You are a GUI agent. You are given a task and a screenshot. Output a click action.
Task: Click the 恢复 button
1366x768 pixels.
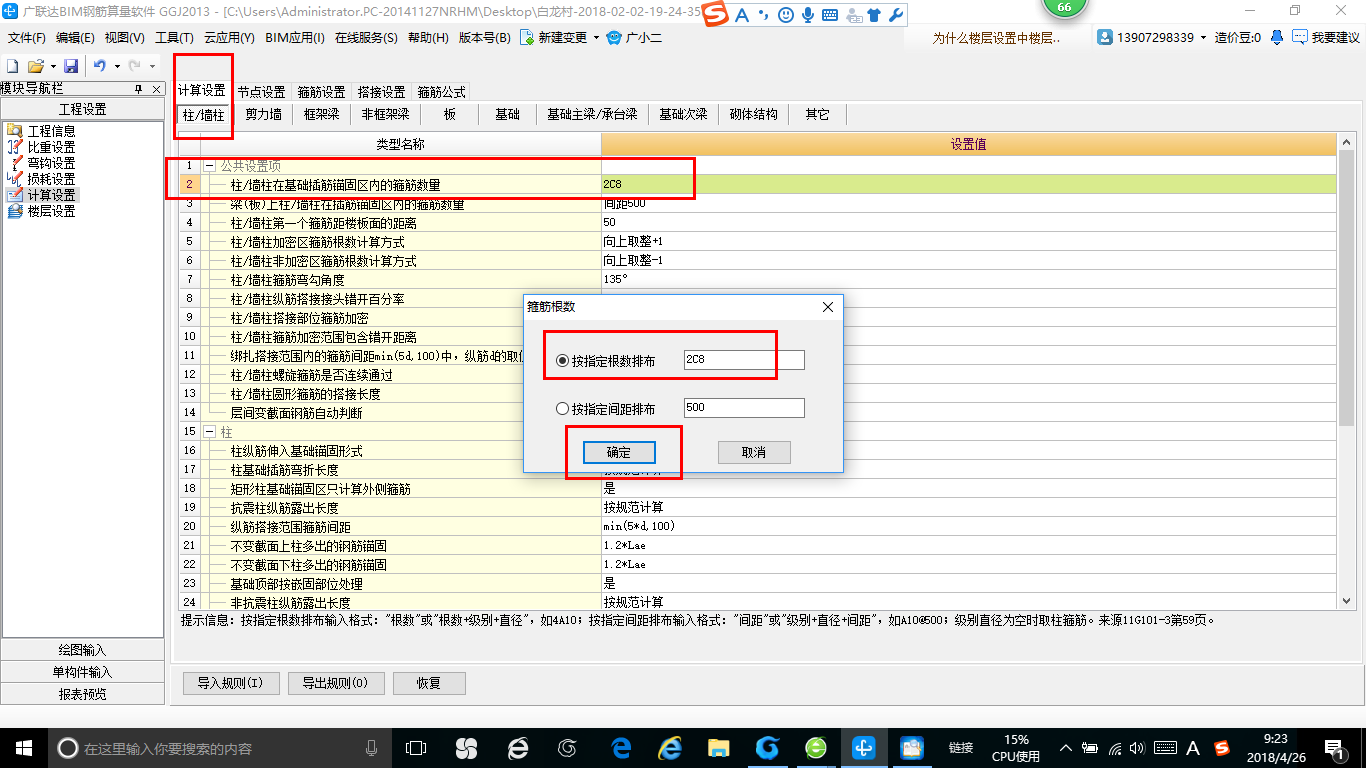(428, 684)
